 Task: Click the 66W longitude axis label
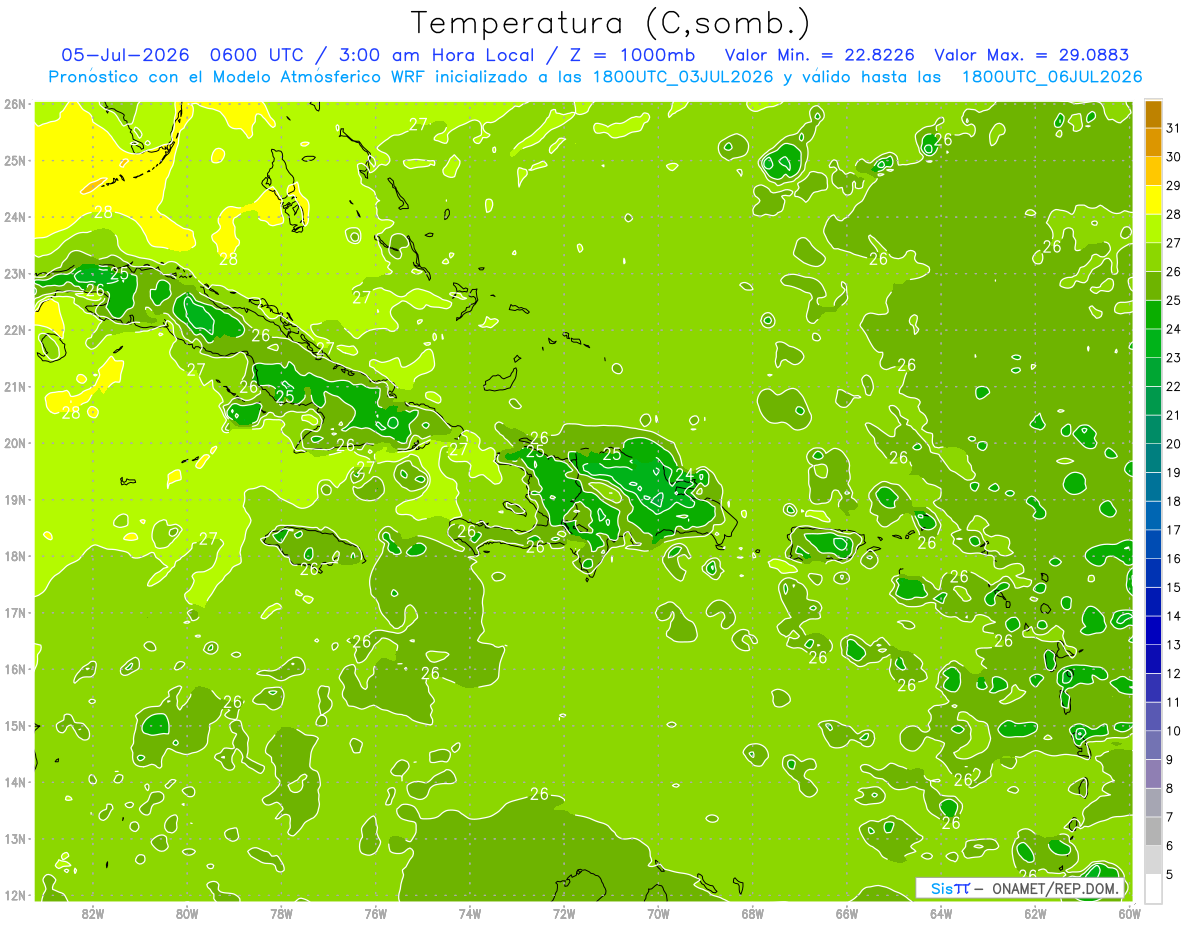click(846, 913)
